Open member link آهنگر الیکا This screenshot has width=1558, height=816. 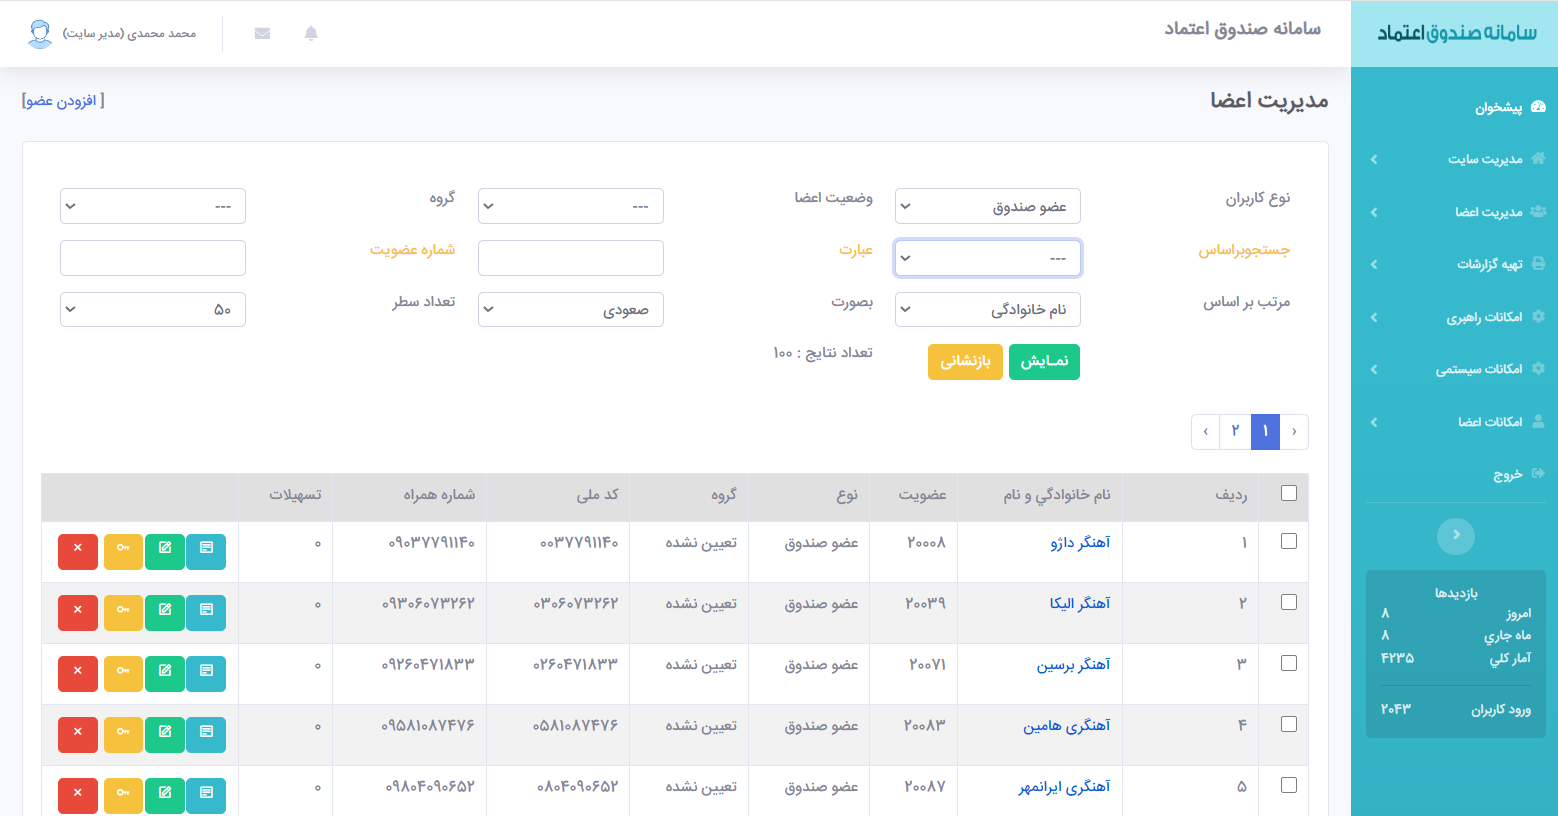pos(1080,604)
